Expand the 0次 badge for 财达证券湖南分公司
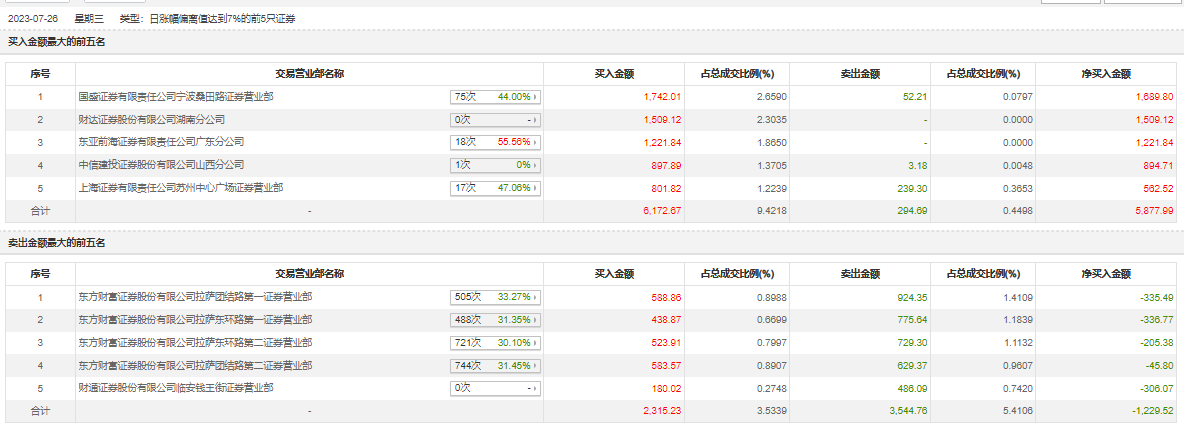The height and width of the screenshot is (428, 1184). point(495,120)
